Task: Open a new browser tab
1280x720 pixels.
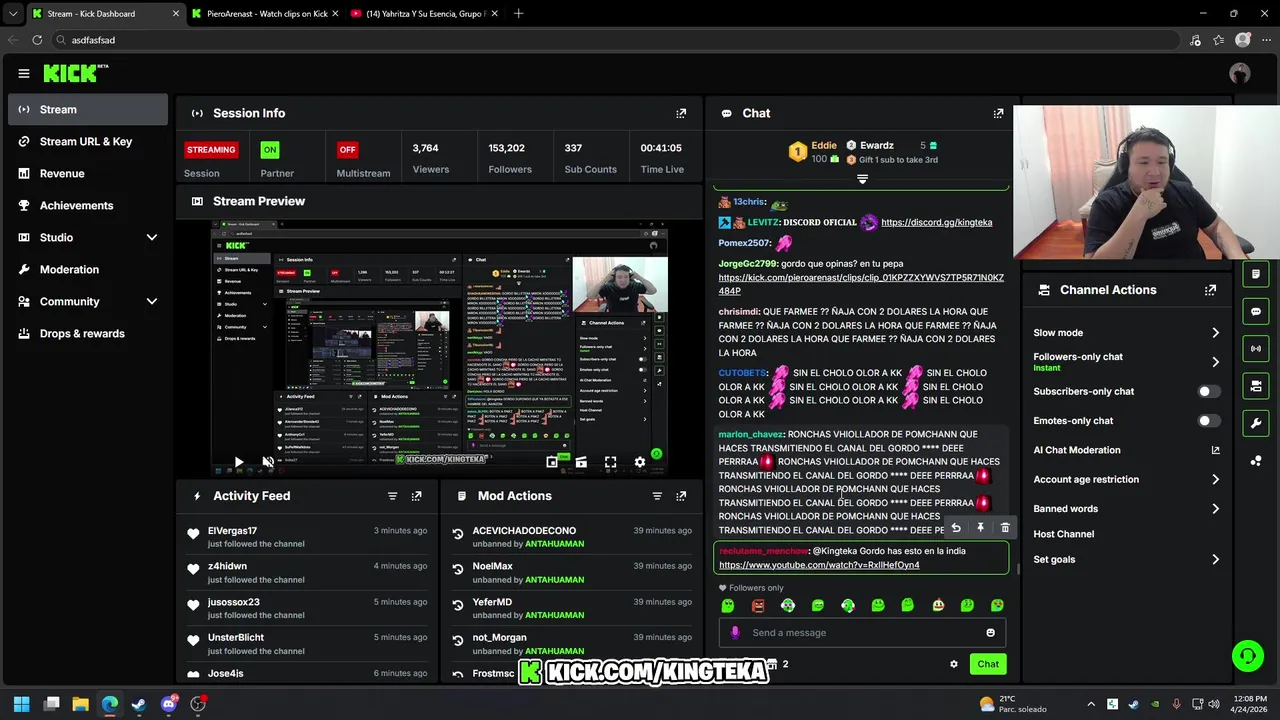Action: click(x=518, y=14)
